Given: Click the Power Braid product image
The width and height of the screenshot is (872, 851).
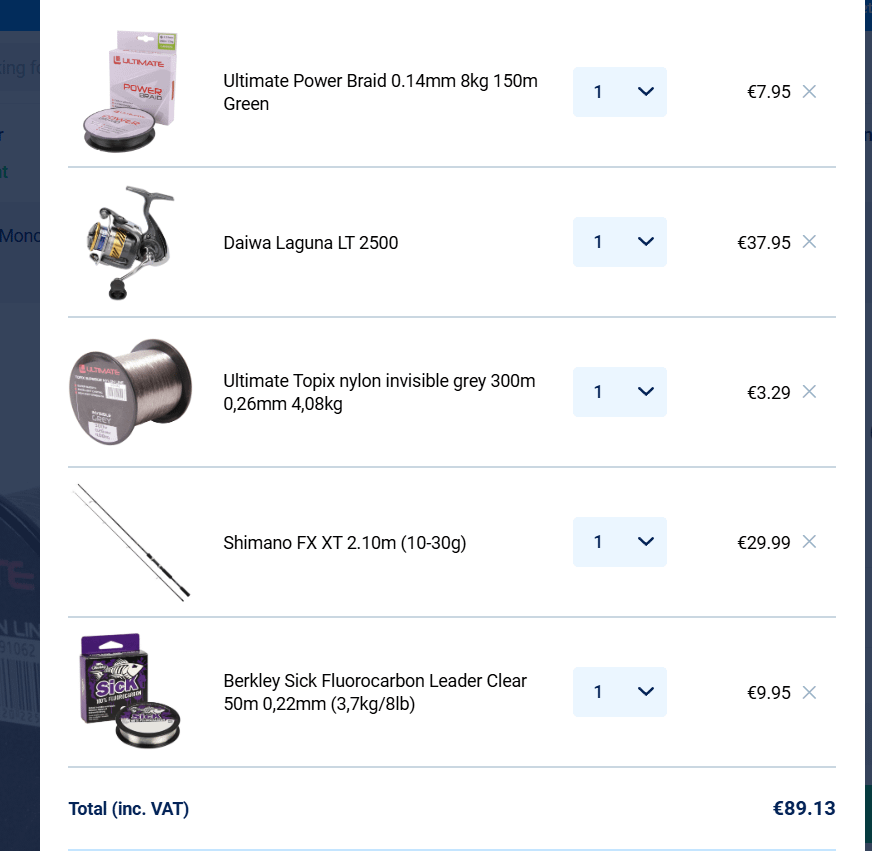Looking at the screenshot, I should tap(130, 92).
